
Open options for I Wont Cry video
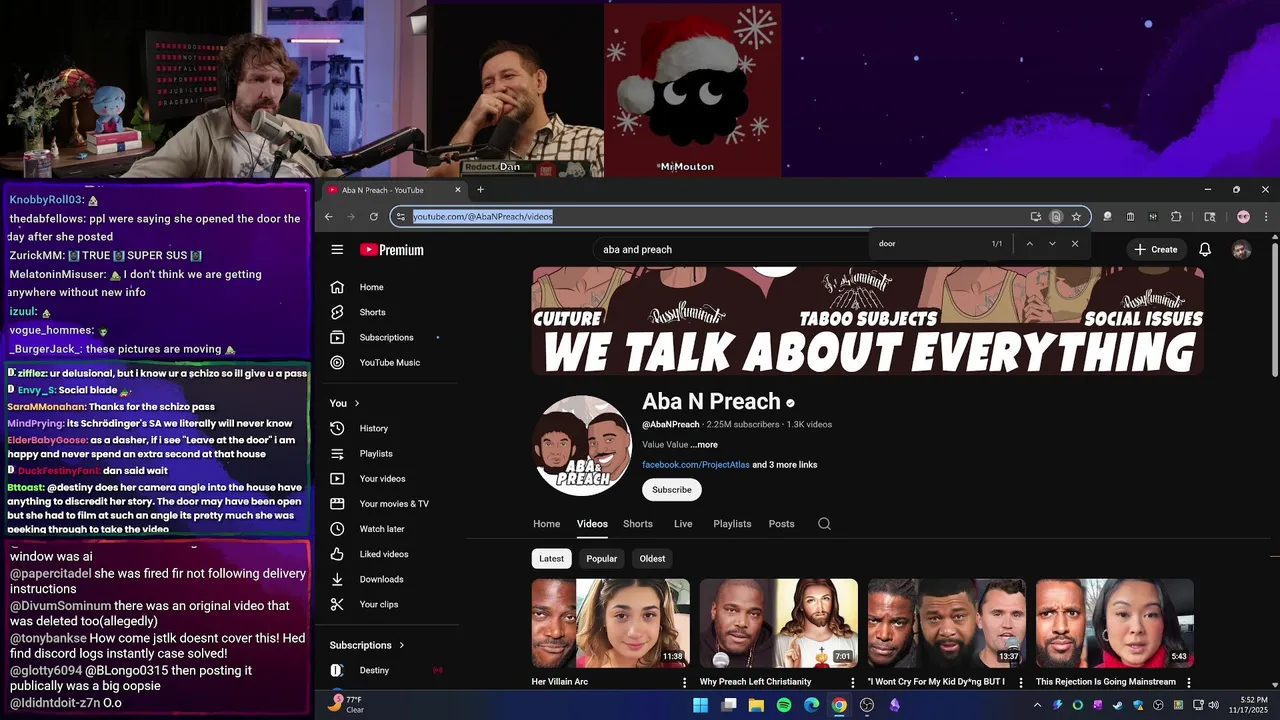tap(1021, 682)
